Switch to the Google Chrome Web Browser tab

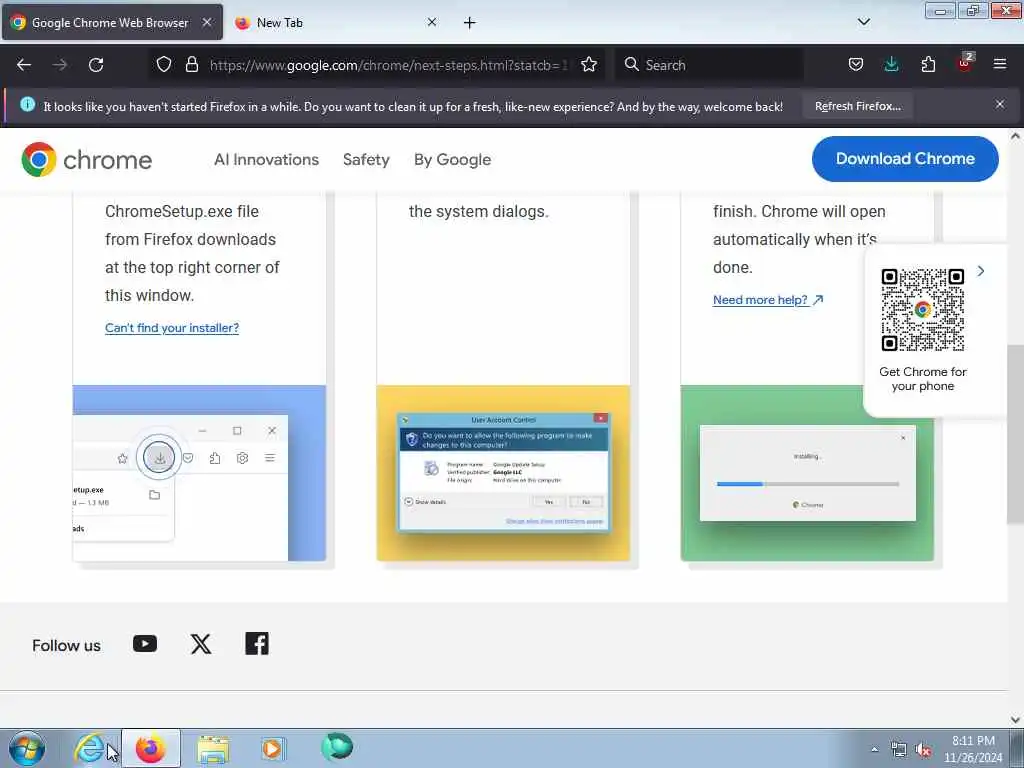click(x=112, y=22)
